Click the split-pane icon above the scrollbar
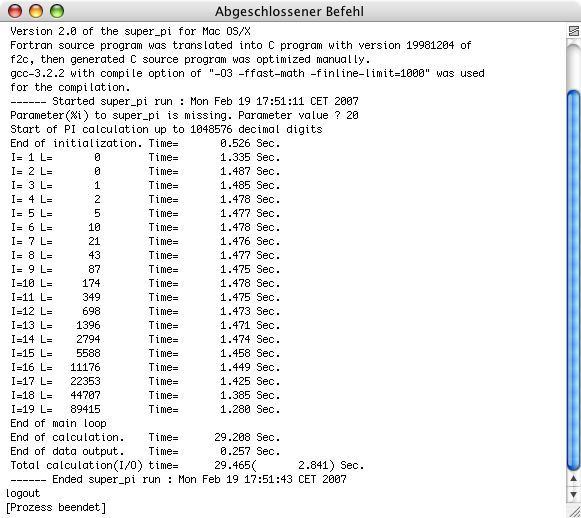 (x=573, y=31)
